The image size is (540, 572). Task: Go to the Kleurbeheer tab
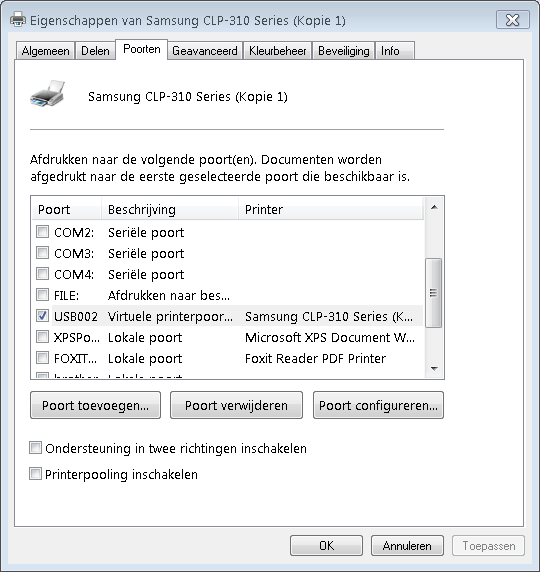click(x=277, y=51)
